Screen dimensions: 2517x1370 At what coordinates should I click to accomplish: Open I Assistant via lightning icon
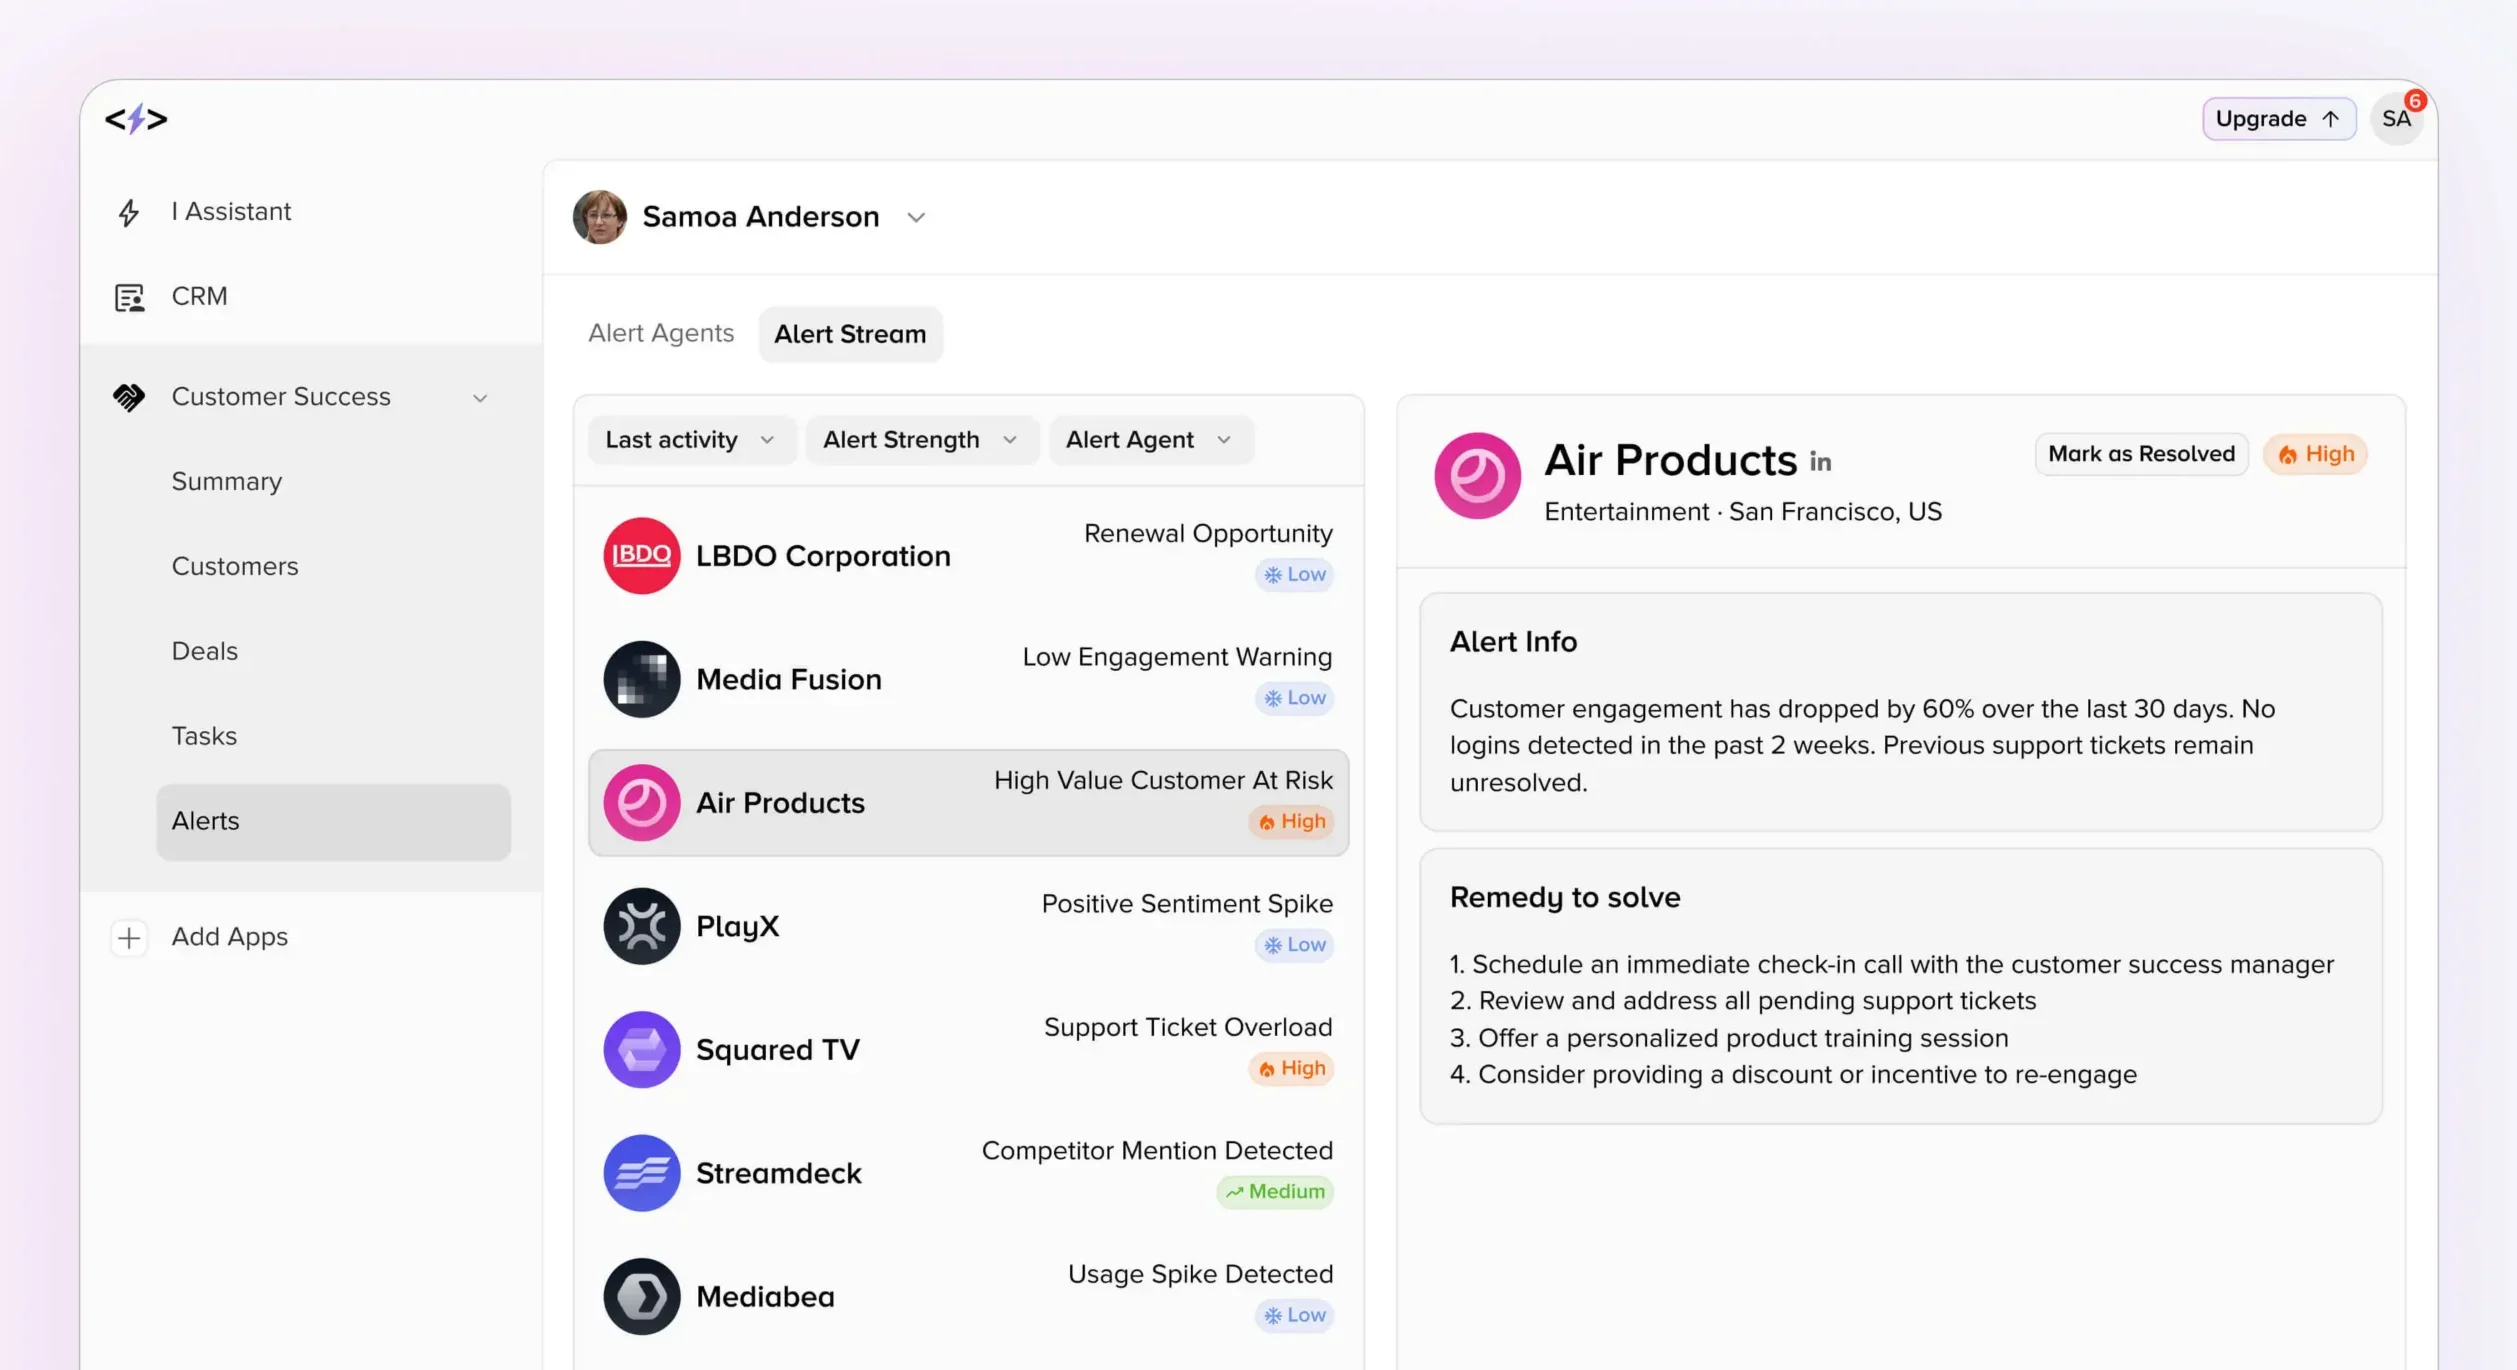[x=129, y=213]
